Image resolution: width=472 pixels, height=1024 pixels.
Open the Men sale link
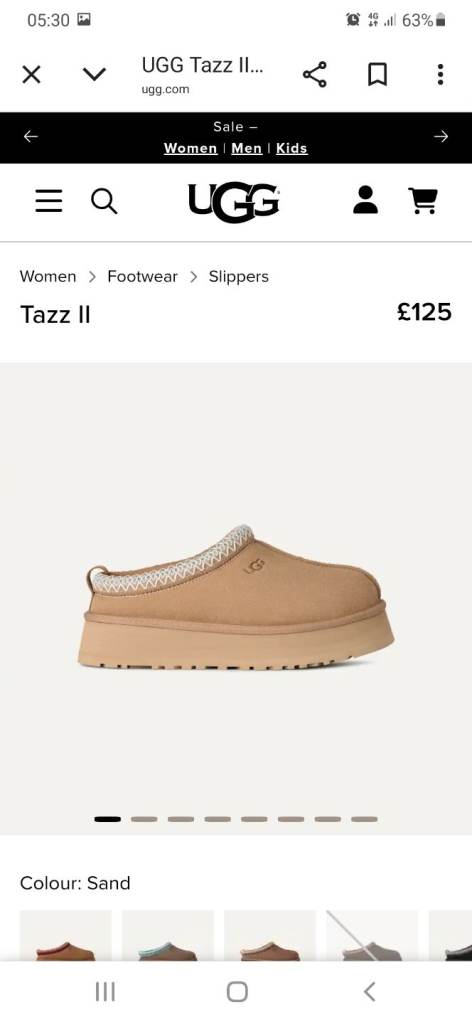(247, 148)
